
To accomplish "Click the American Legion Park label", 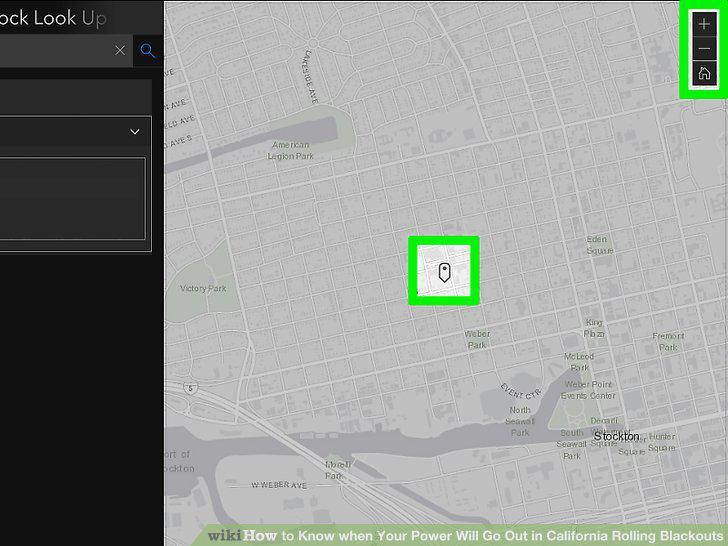I will tap(290, 150).
